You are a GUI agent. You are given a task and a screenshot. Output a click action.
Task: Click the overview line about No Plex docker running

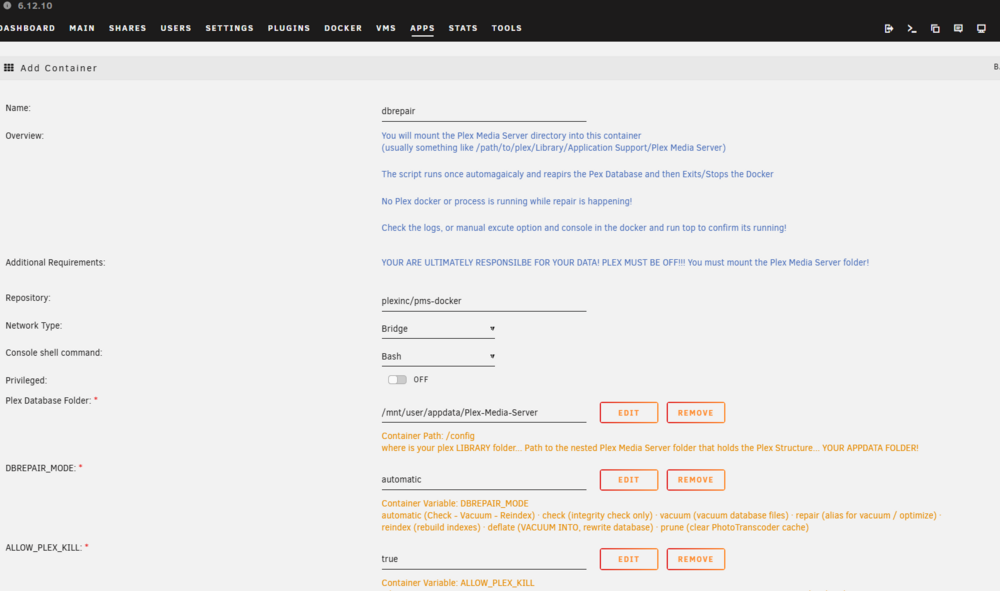click(506, 201)
